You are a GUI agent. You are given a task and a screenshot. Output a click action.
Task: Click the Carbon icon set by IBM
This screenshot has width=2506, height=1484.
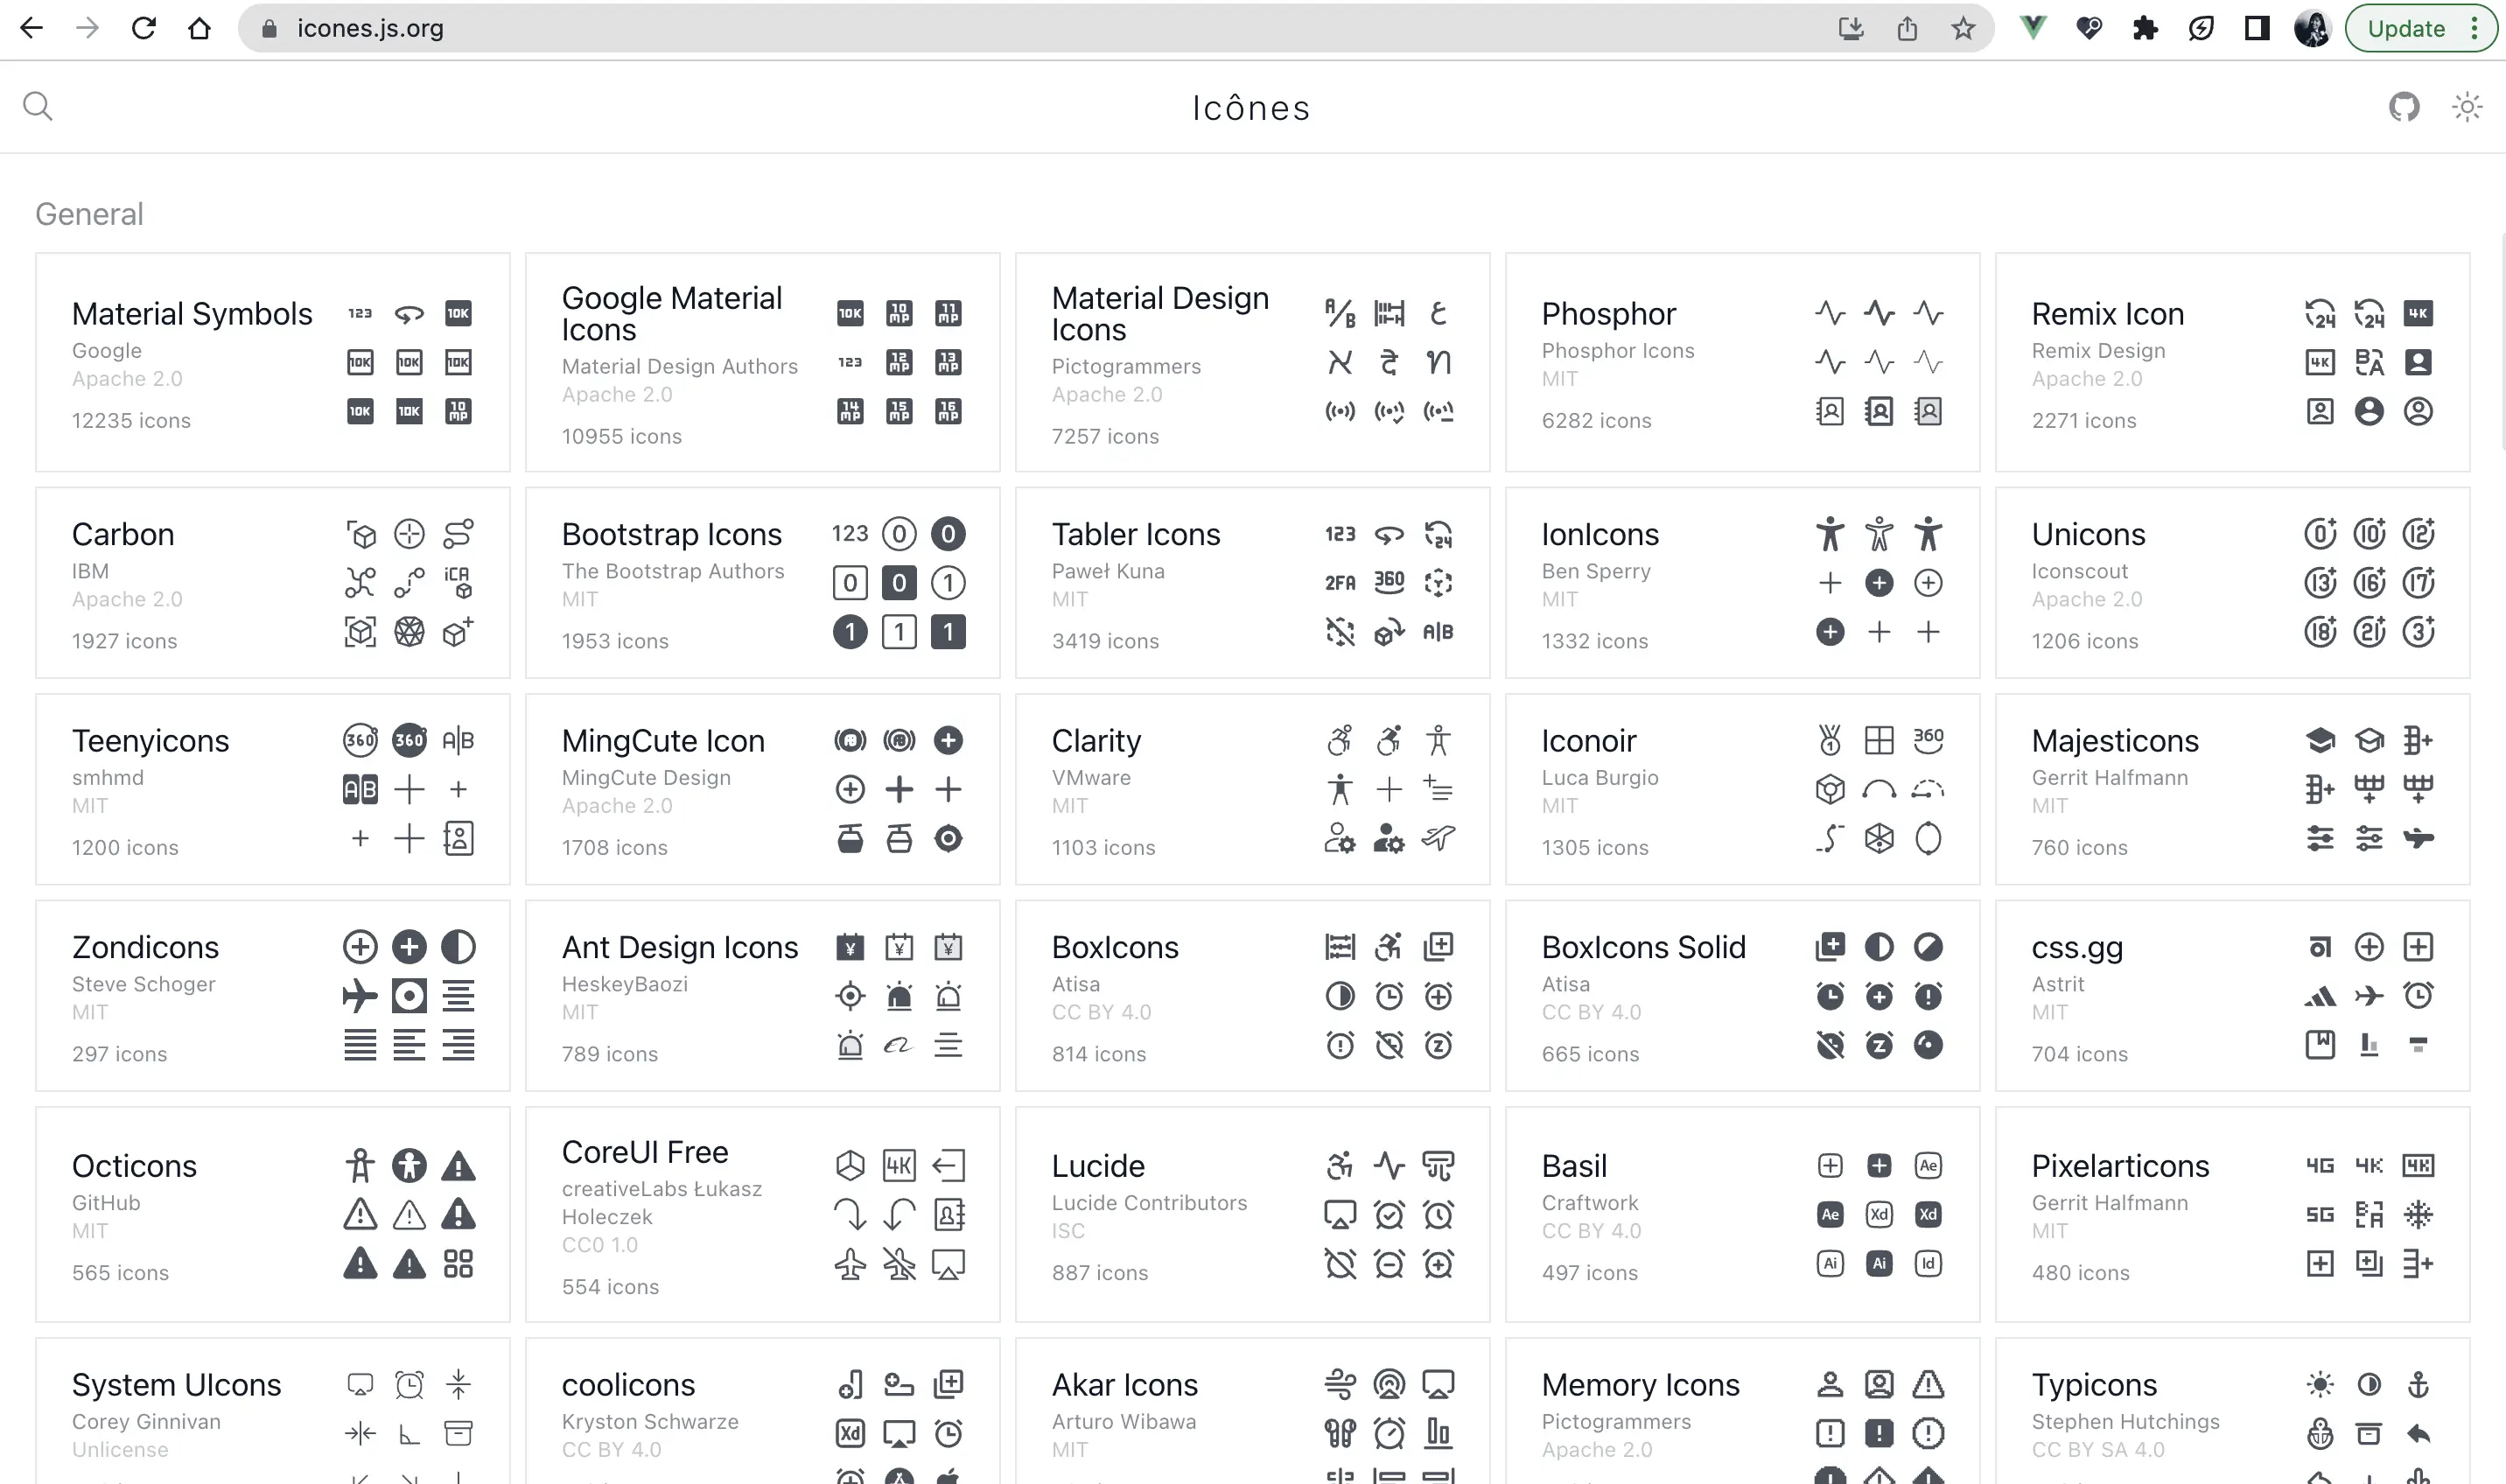[274, 583]
